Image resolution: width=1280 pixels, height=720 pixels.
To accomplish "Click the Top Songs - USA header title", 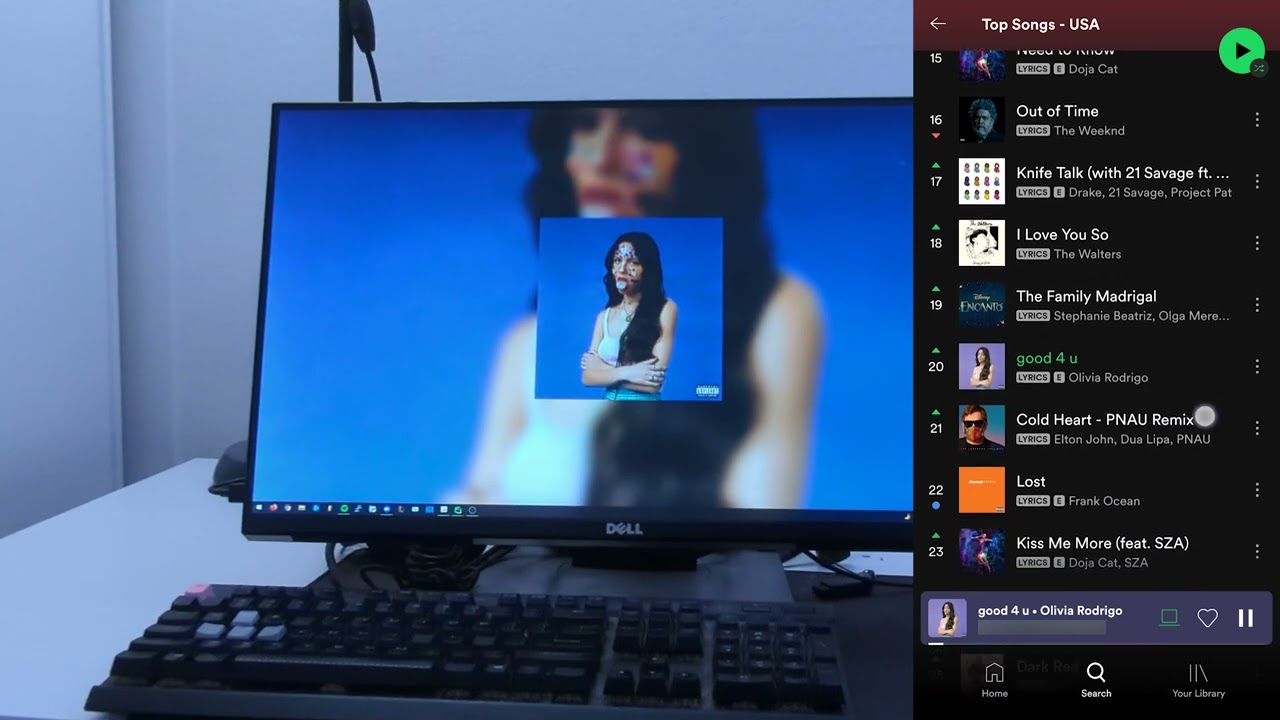I will [1040, 24].
